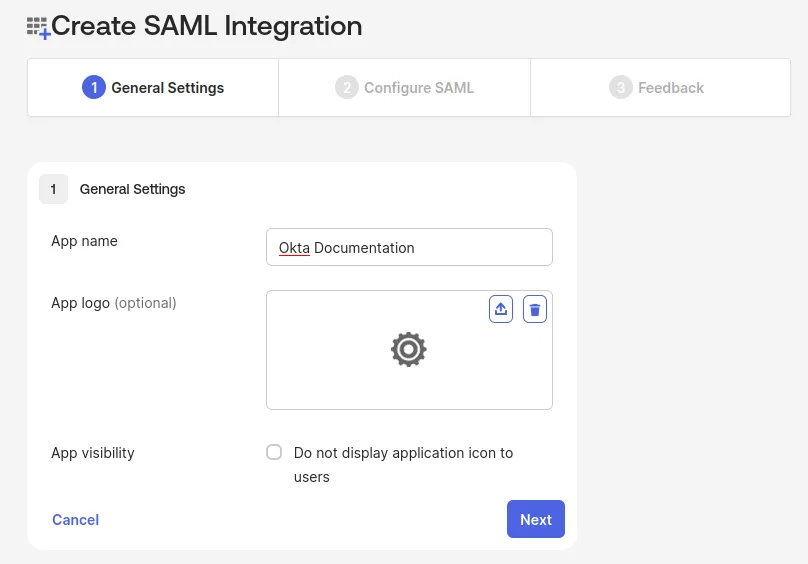Click the trash icon to delete logo
This screenshot has height=564, width=808.
(534, 309)
